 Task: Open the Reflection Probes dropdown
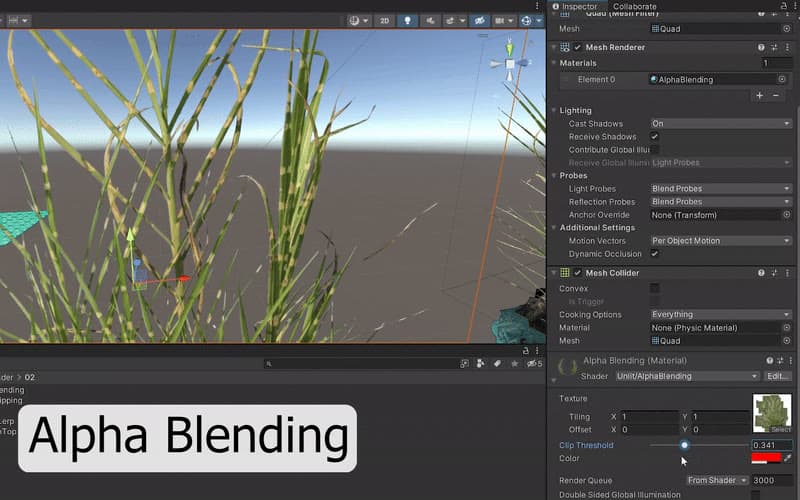(720, 202)
